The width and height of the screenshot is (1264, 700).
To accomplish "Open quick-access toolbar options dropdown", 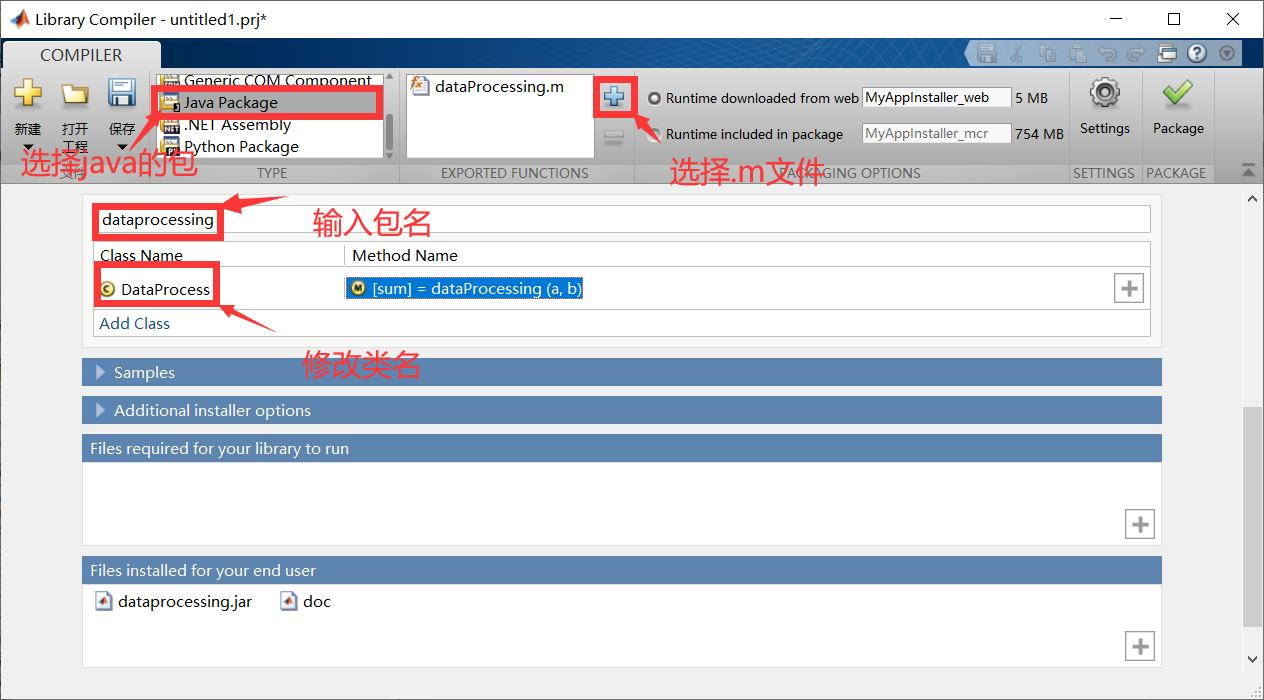I will point(1226,54).
